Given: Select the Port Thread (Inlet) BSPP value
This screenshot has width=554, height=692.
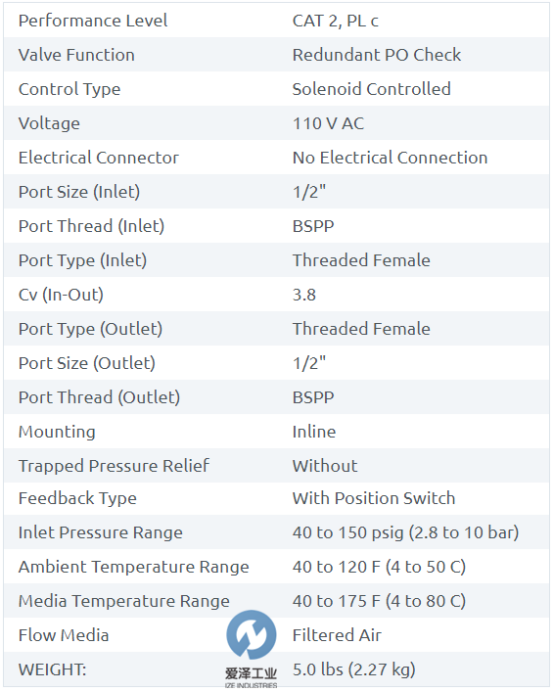Looking at the screenshot, I should coord(313,226).
